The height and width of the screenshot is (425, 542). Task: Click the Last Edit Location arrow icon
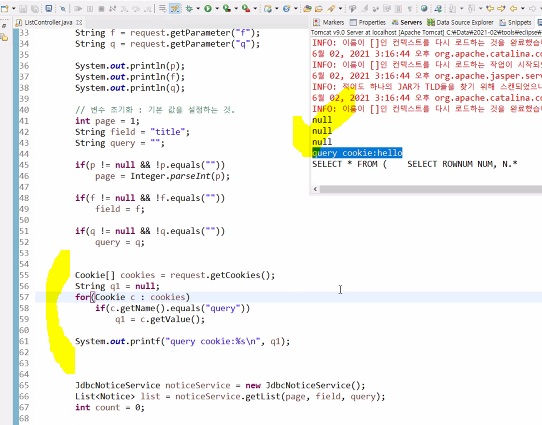point(490,9)
